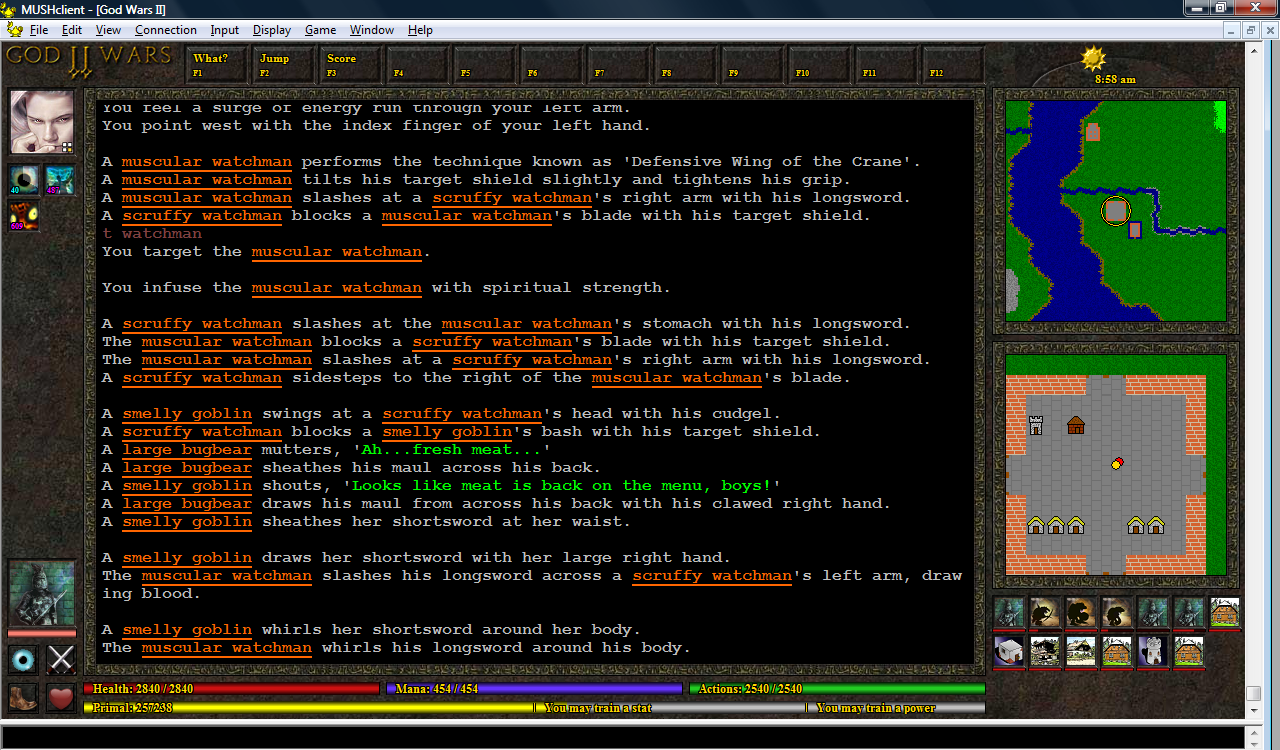Click the player marker on the town map
Viewport: 1280px width, 750px height.
tap(1117, 463)
